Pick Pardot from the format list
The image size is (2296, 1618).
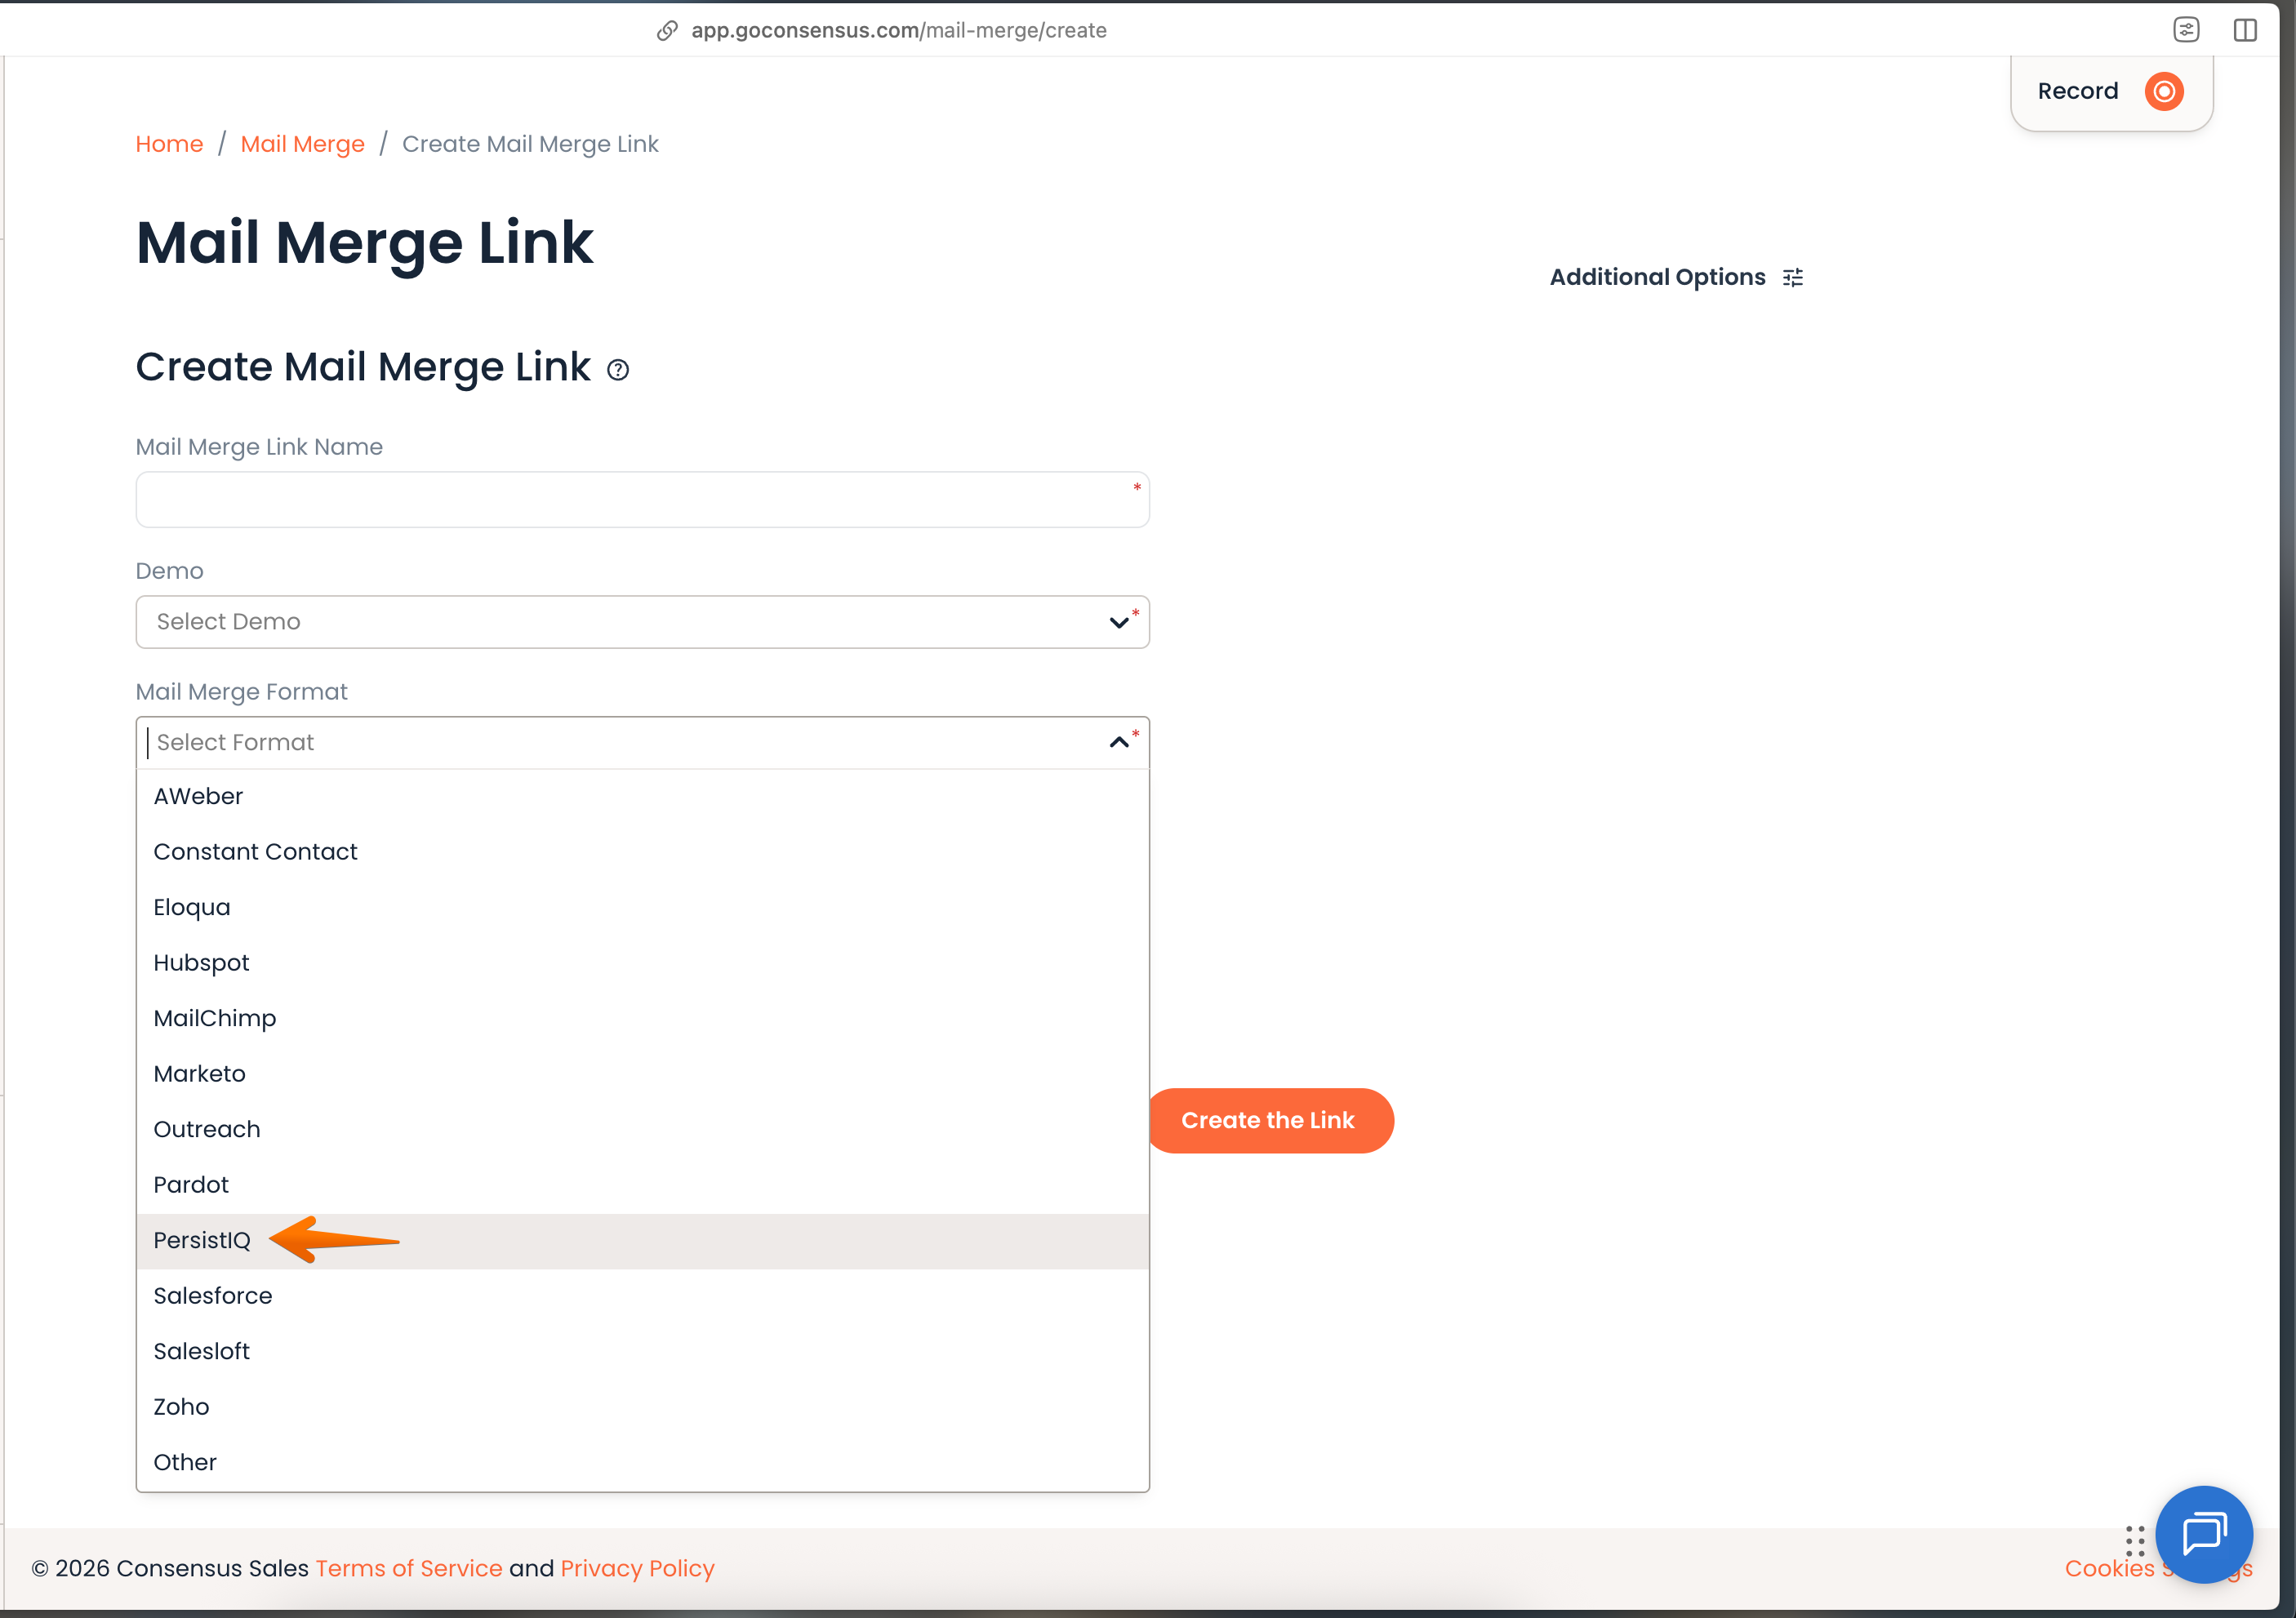(x=642, y=1185)
